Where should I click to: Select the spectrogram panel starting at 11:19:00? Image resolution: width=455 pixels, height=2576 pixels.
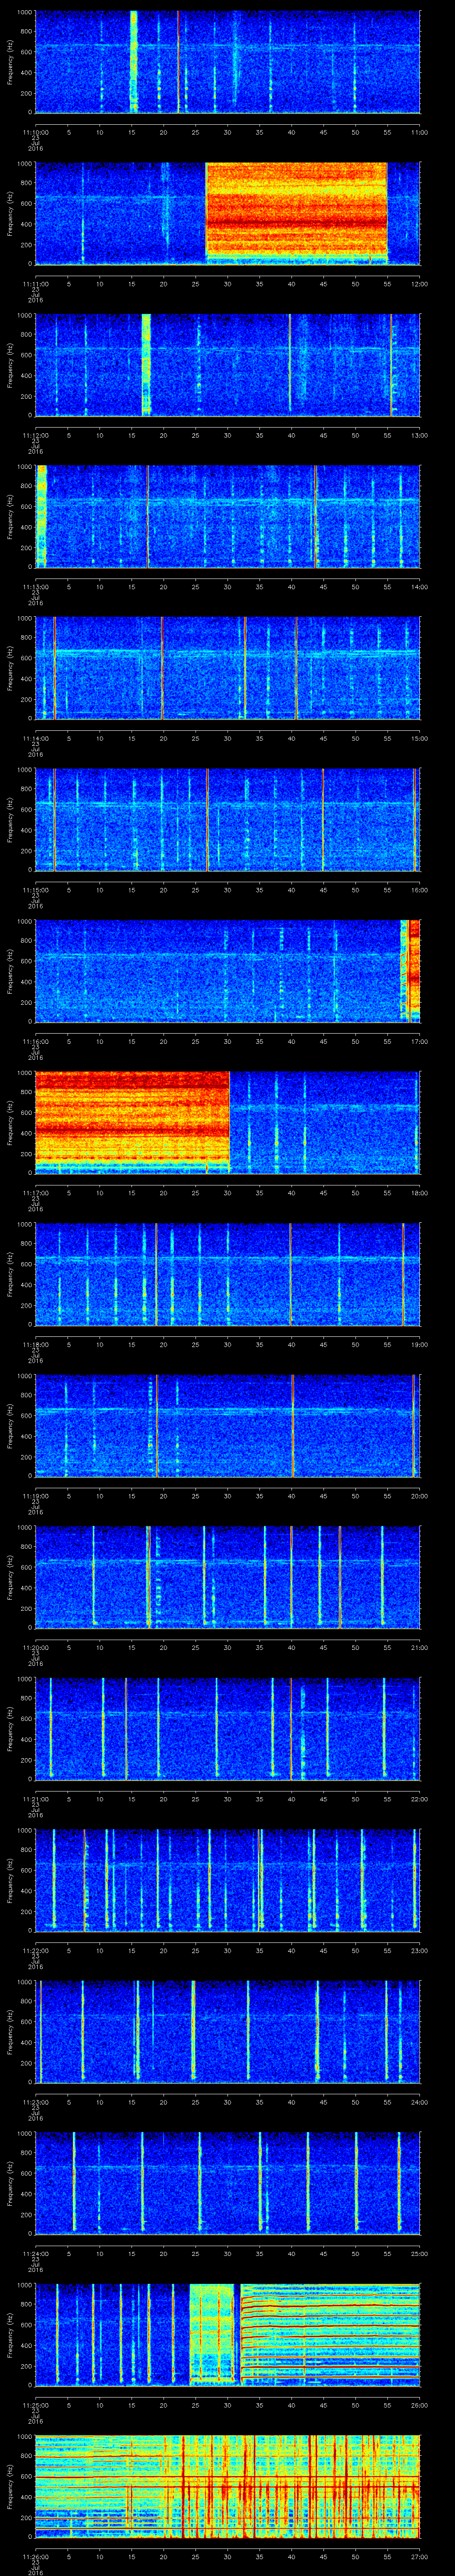pyautogui.click(x=227, y=1425)
